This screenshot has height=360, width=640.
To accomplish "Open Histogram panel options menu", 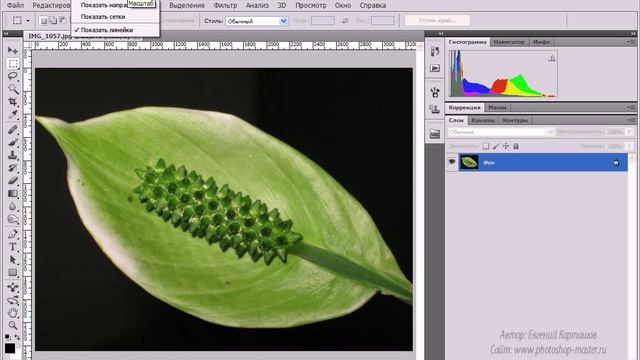I will pos(631,42).
